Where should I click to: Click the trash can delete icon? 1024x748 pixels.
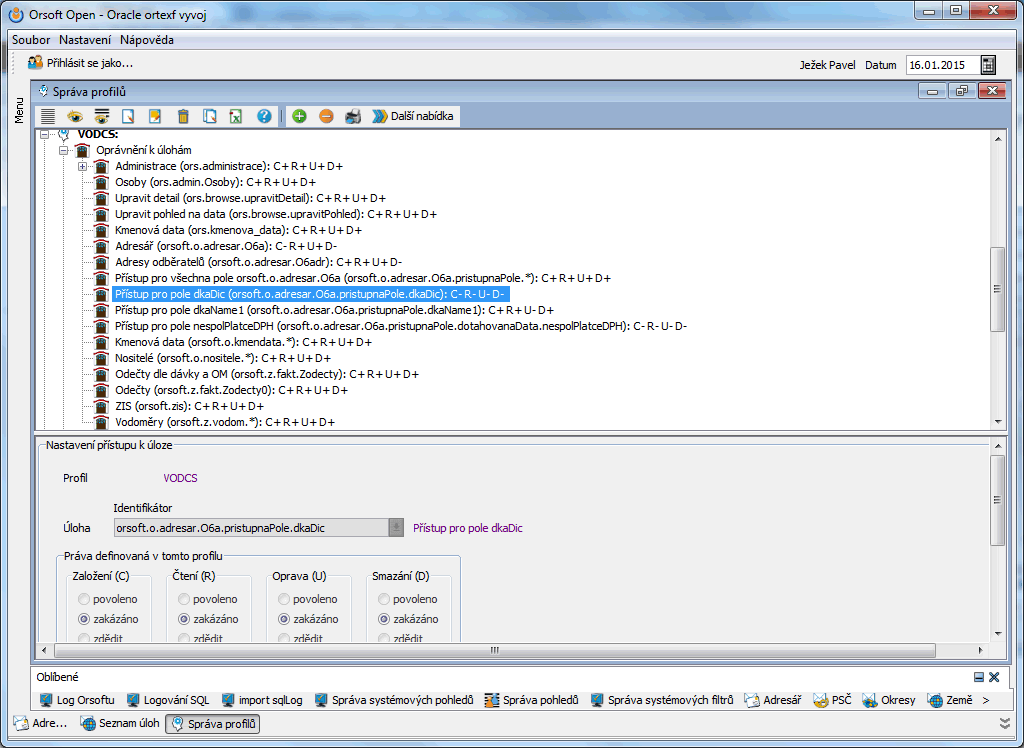(x=183, y=116)
